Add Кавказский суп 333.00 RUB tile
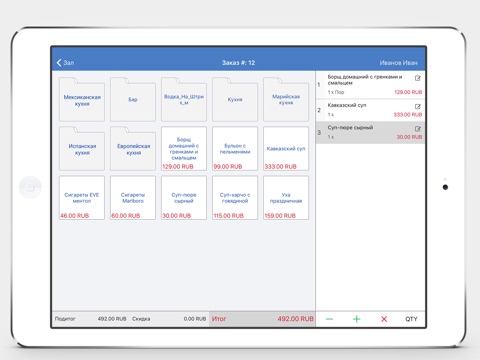This screenshot has height=360, width=480. click(286, 149)
